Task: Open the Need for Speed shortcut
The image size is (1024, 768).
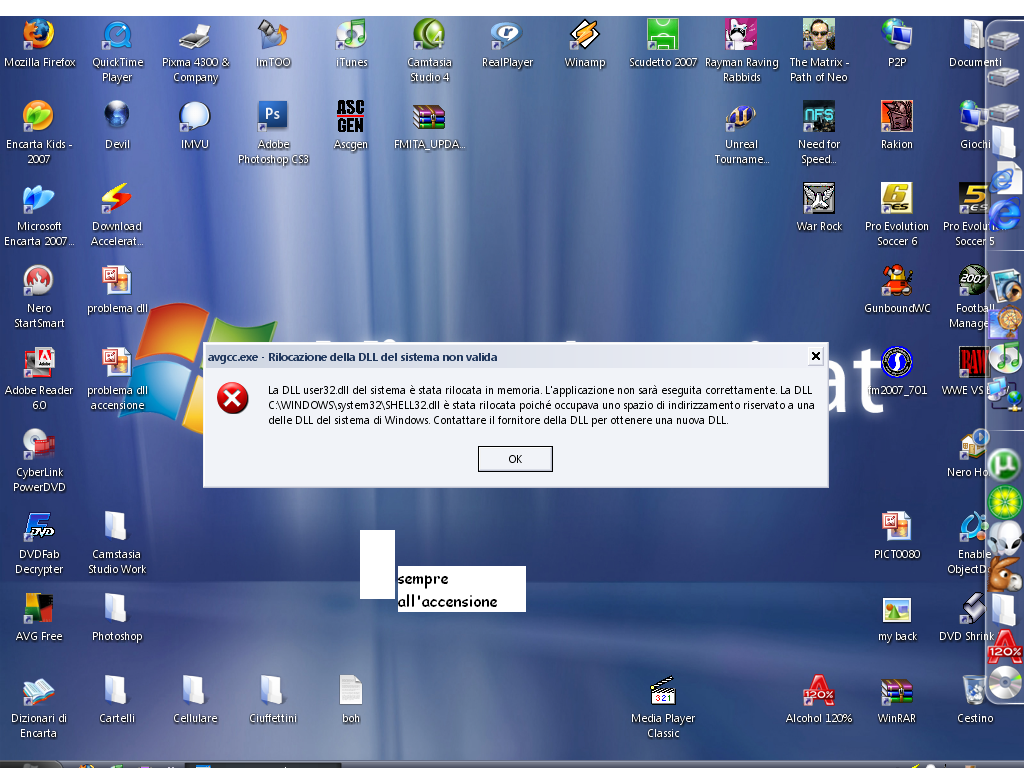Action: pos(819,133)
